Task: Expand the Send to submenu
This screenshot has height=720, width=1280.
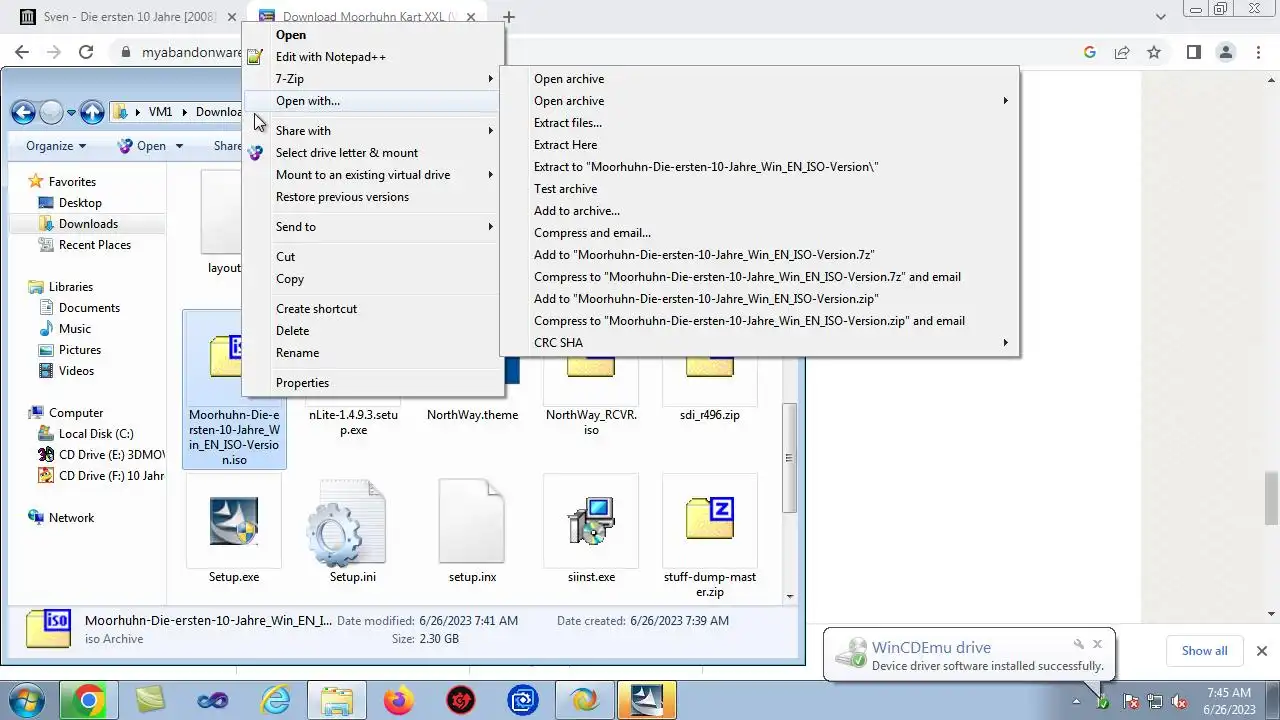Action: coord(371,227)
